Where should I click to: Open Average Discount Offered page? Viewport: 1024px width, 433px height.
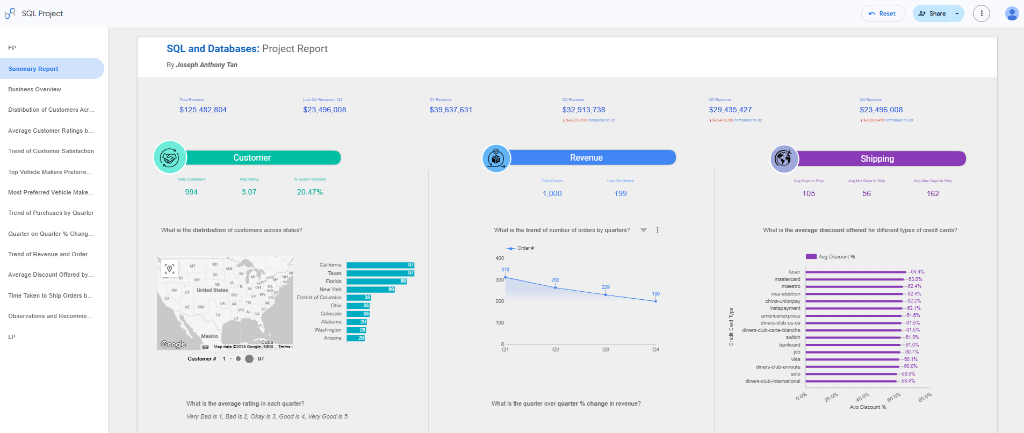(52, 275)
